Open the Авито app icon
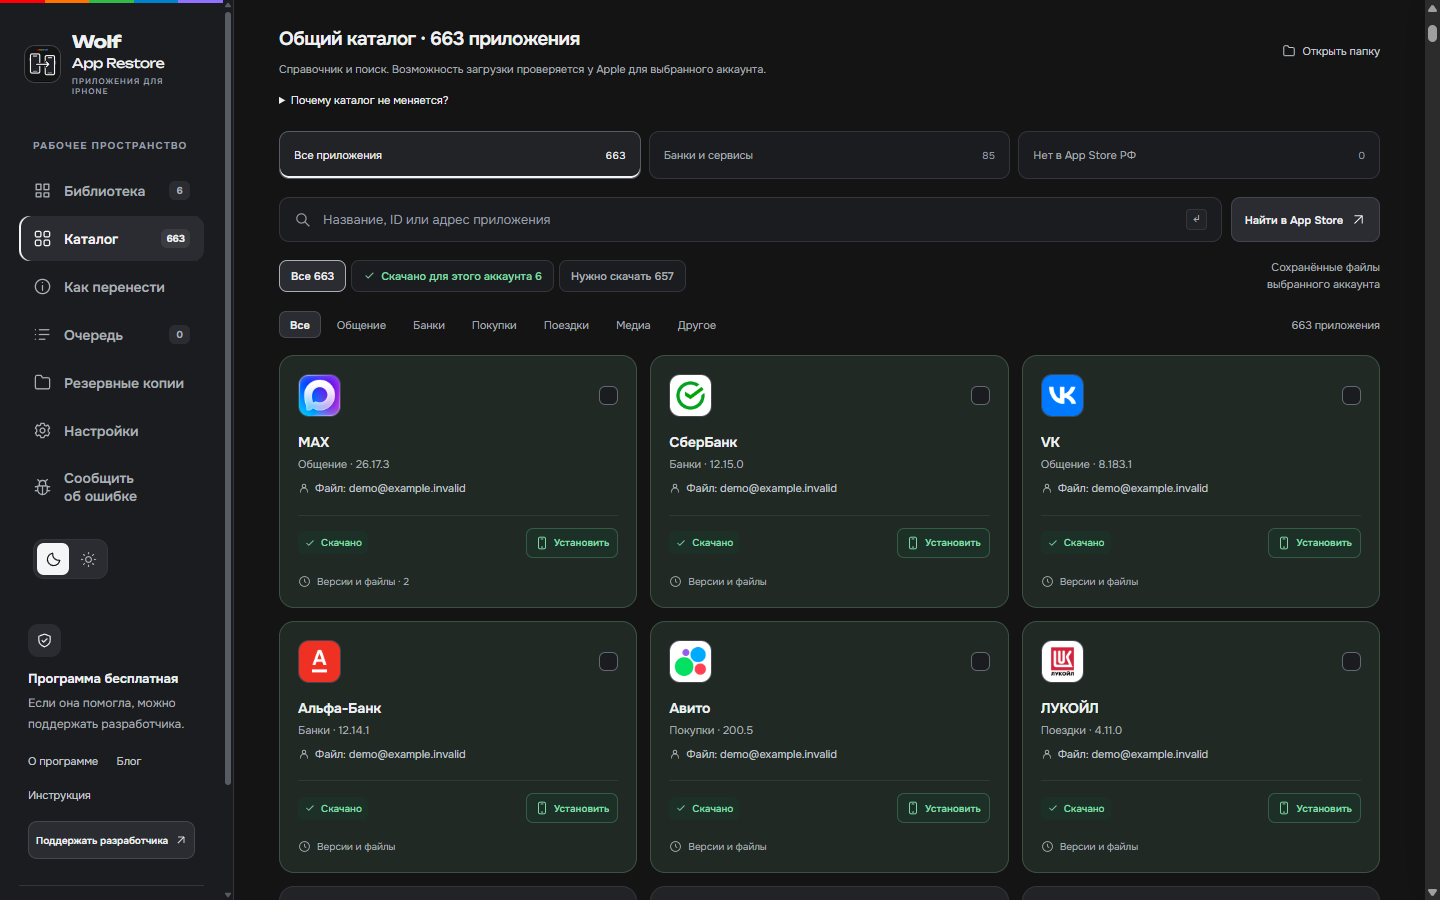The height and width of the screenshot is (900, 1440). pyautogui.click(x=690, y=661)
